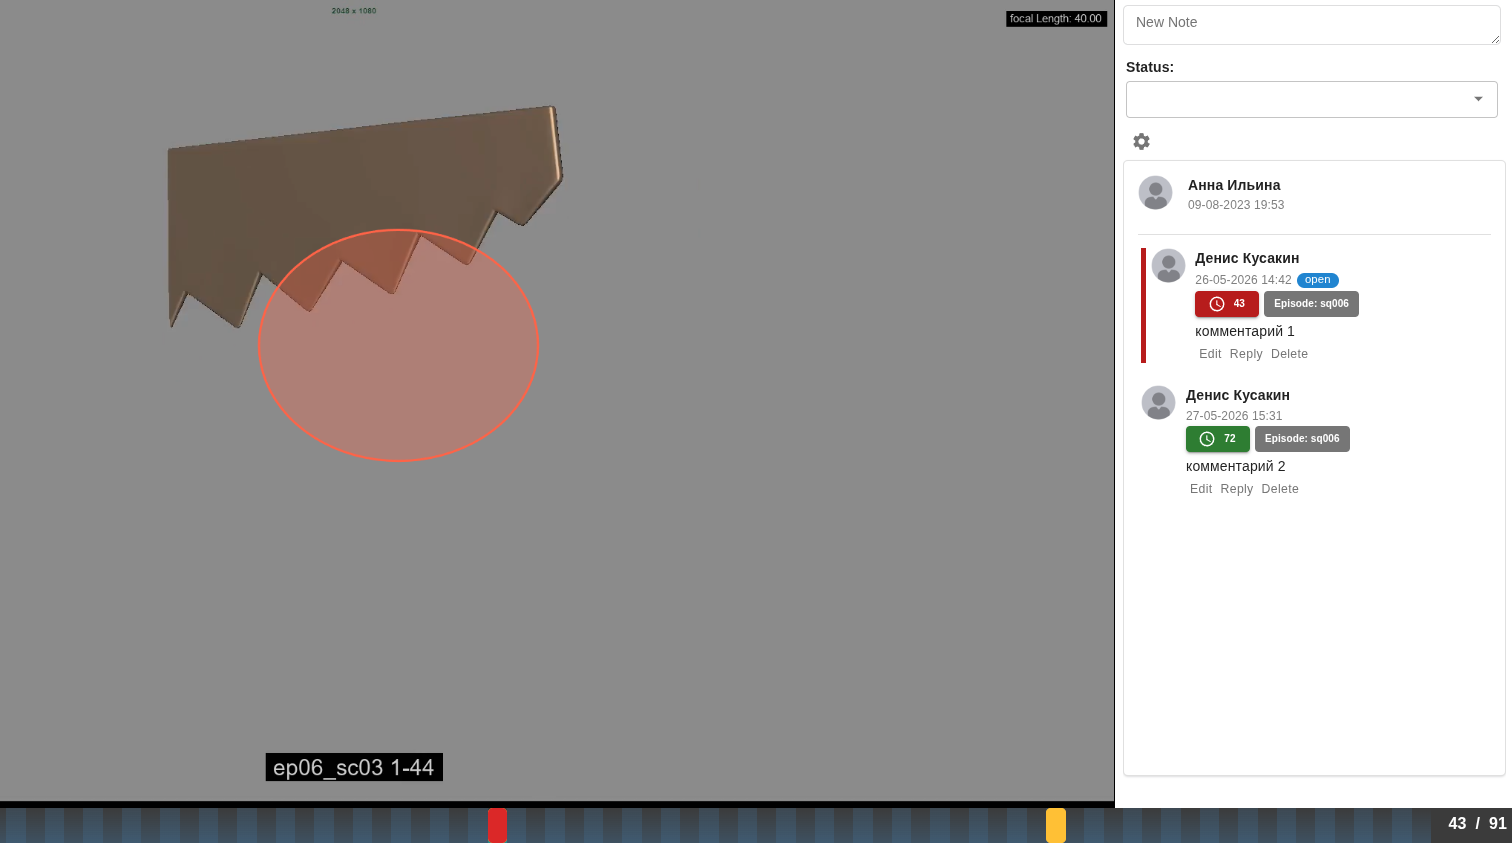Jump to the red timeline marker
The image size is (1512, 843).
[x=497, y=825]
